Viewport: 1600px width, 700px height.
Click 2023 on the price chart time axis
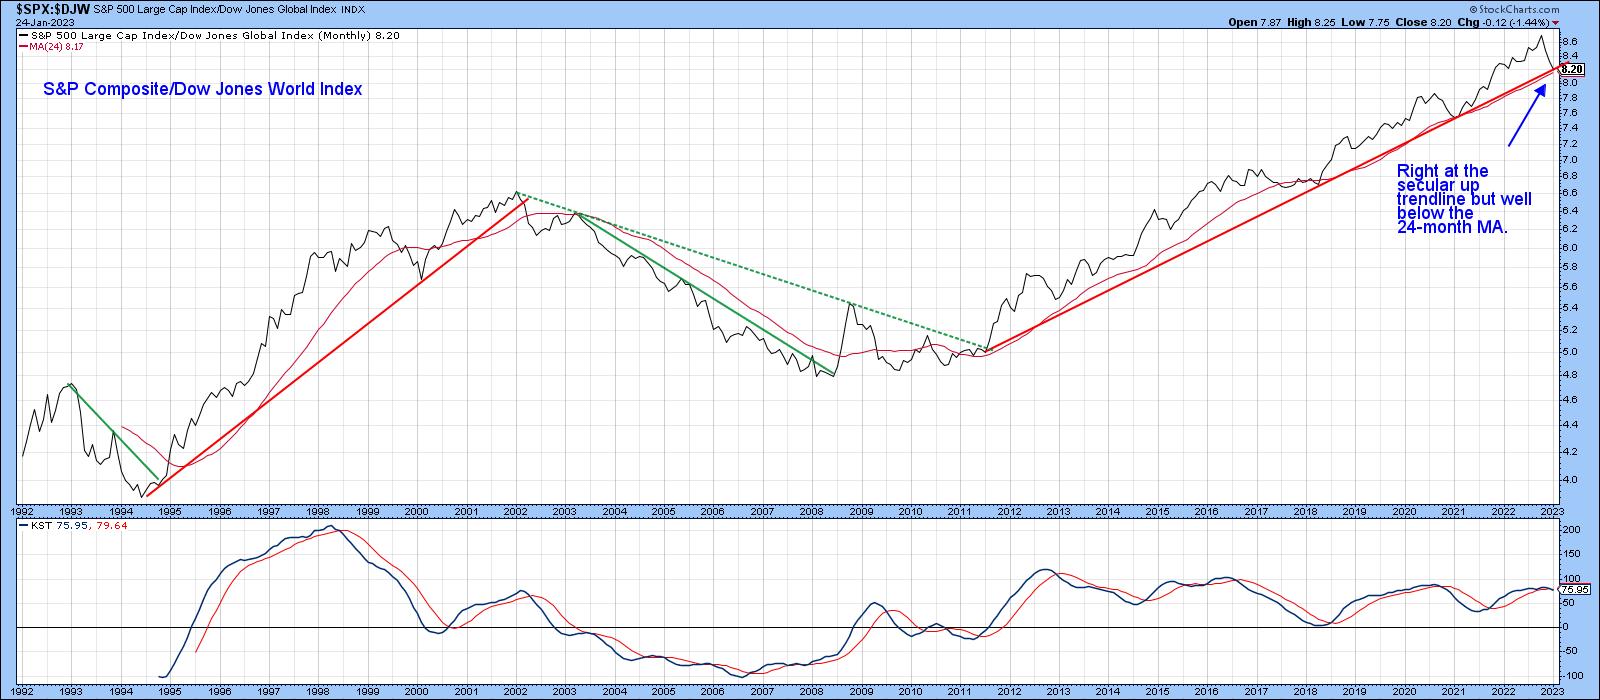click(x=1552, y=511)
